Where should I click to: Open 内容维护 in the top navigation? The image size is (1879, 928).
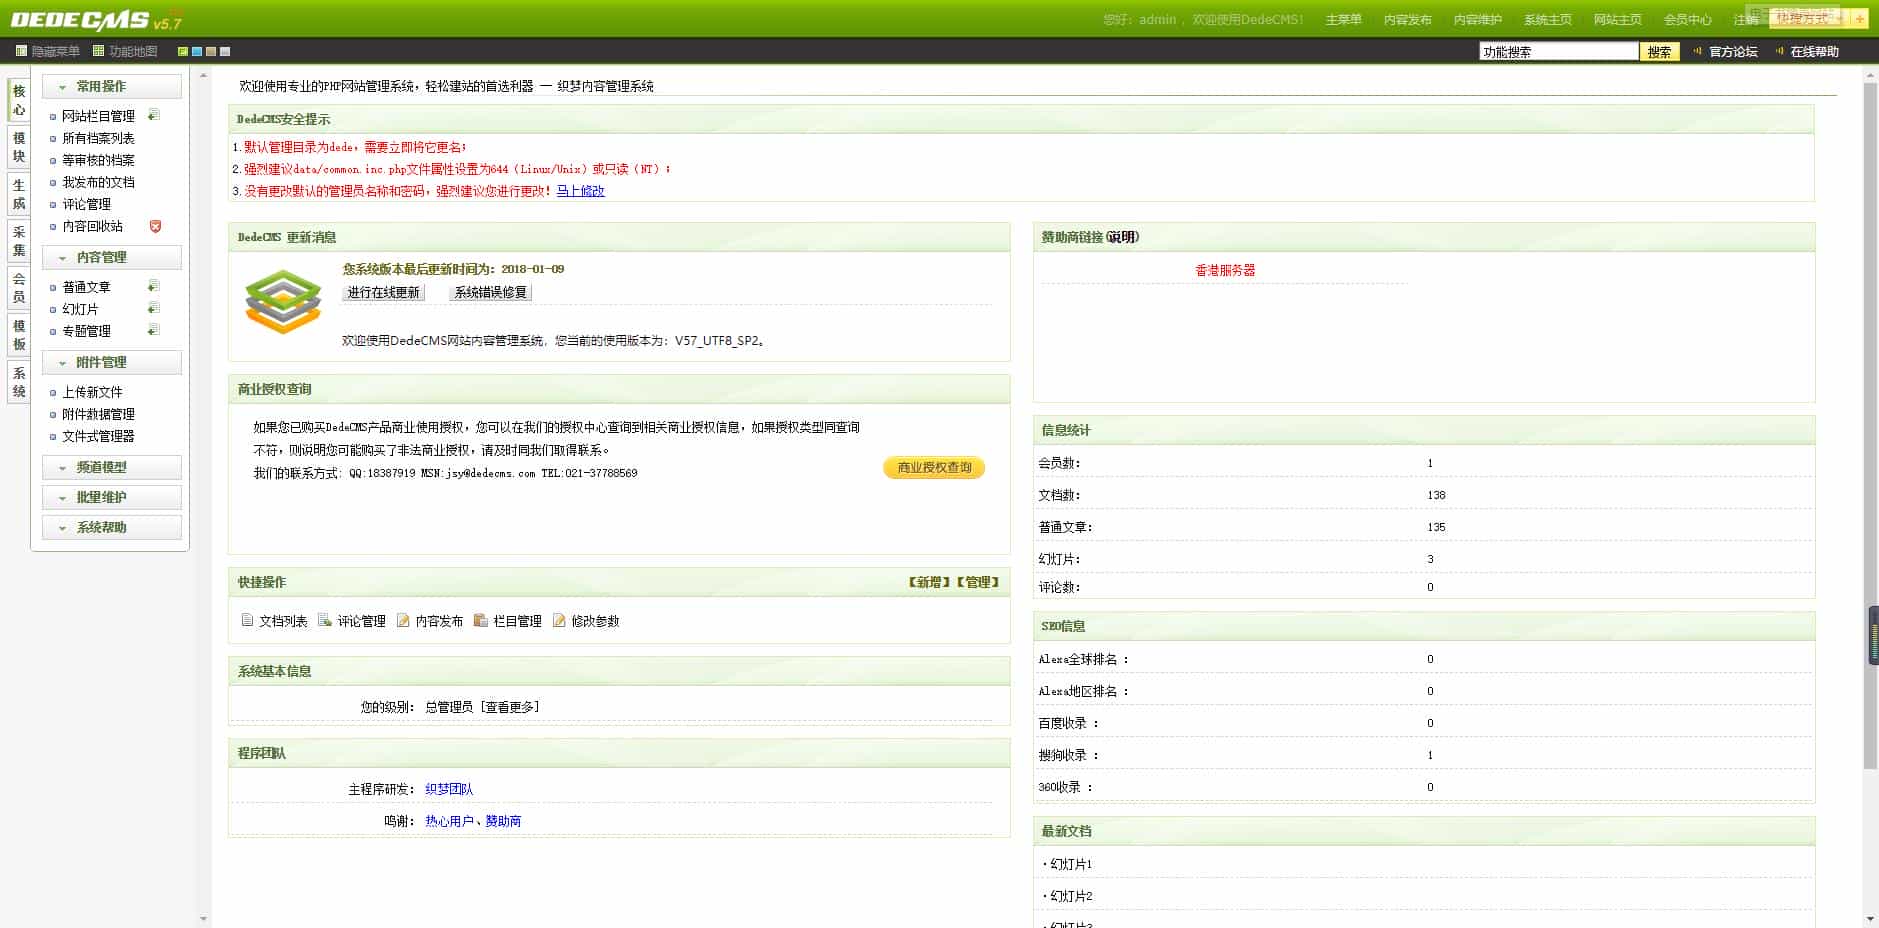click(1477, 19)
